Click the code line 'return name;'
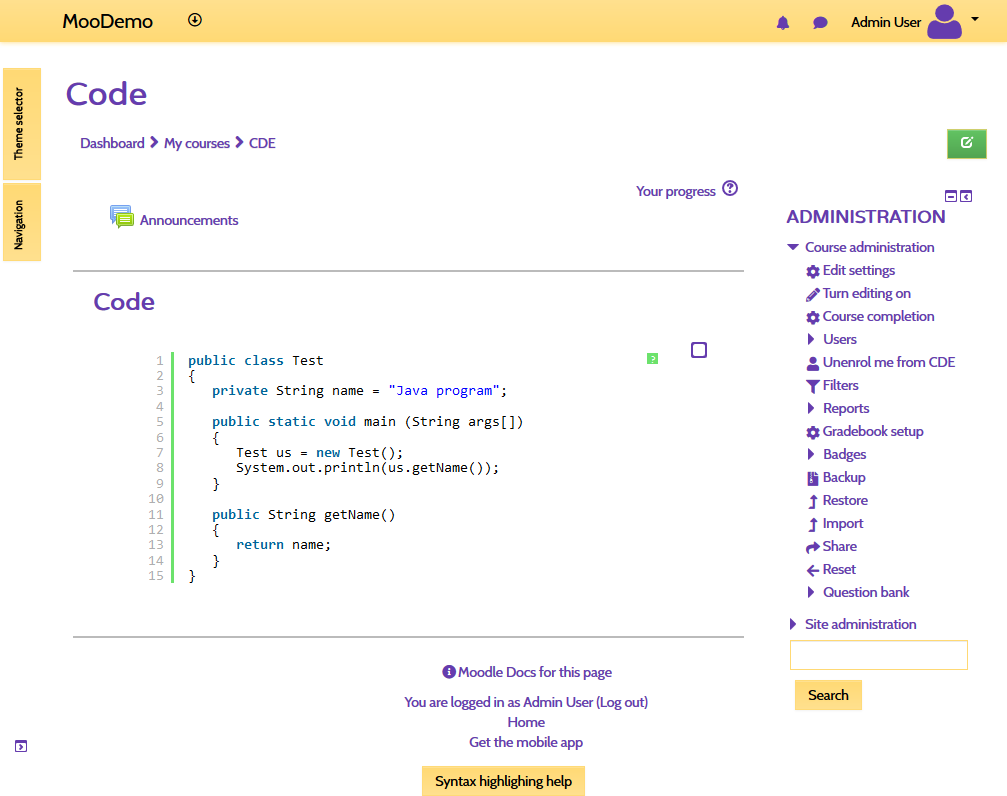The image size is (1007, 796). (x=283, y=545)
